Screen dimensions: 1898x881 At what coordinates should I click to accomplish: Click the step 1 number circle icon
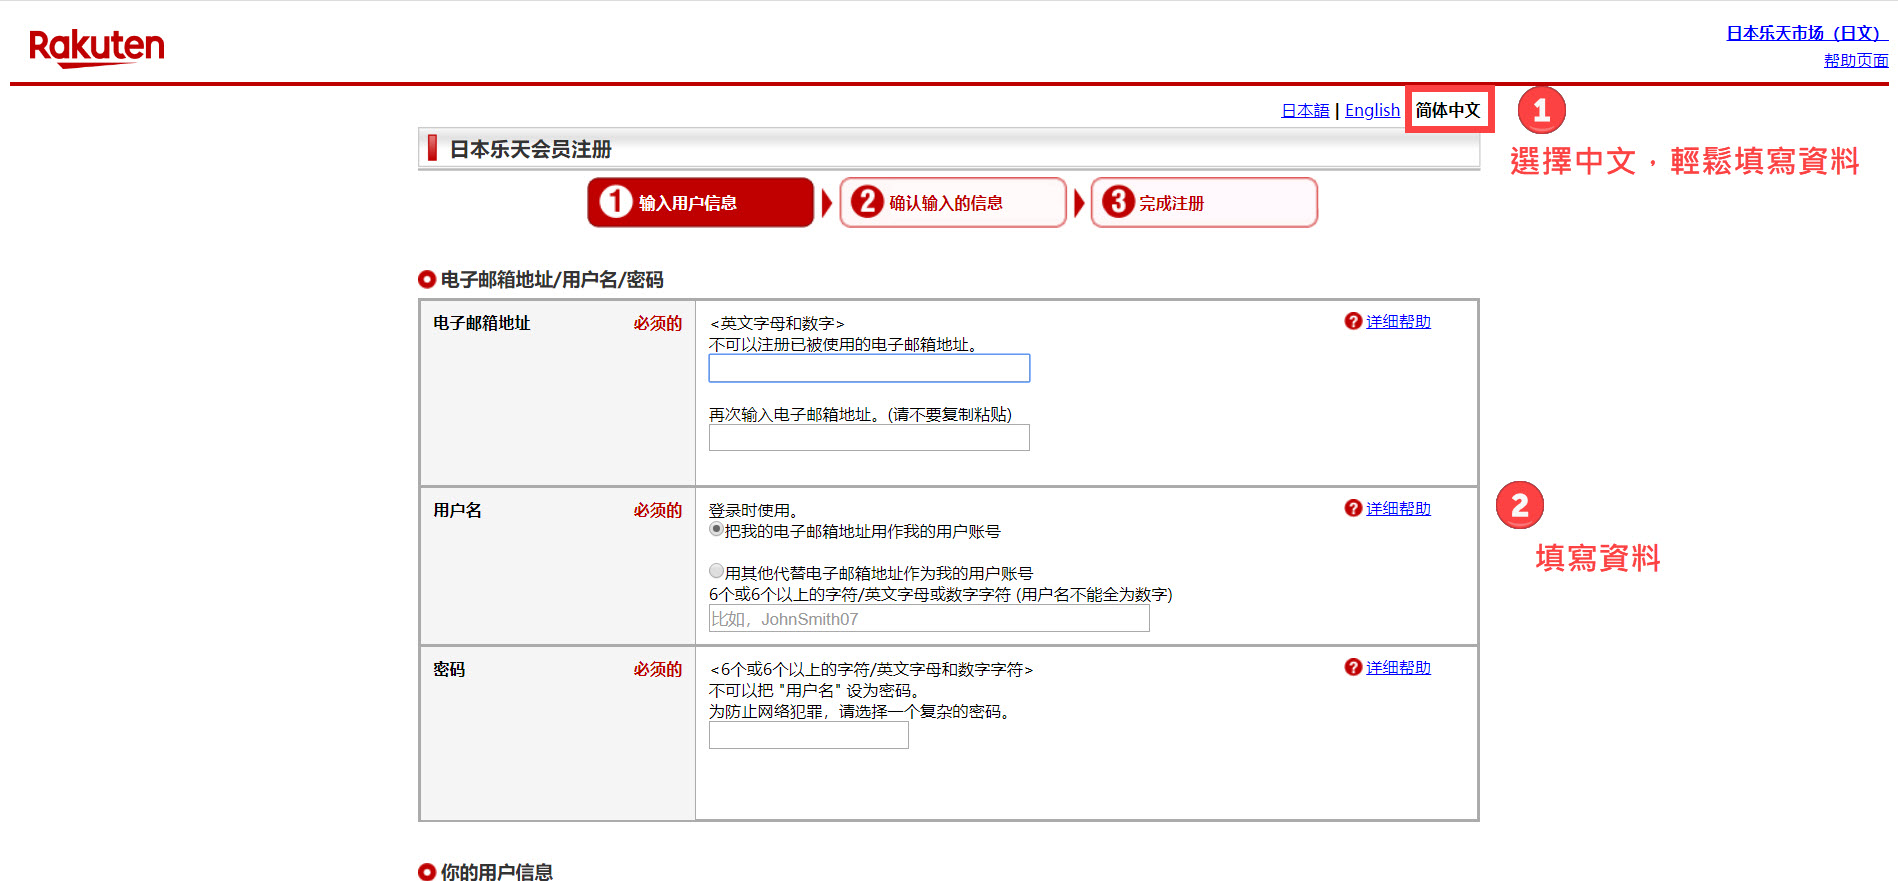(x=615, y=202)
